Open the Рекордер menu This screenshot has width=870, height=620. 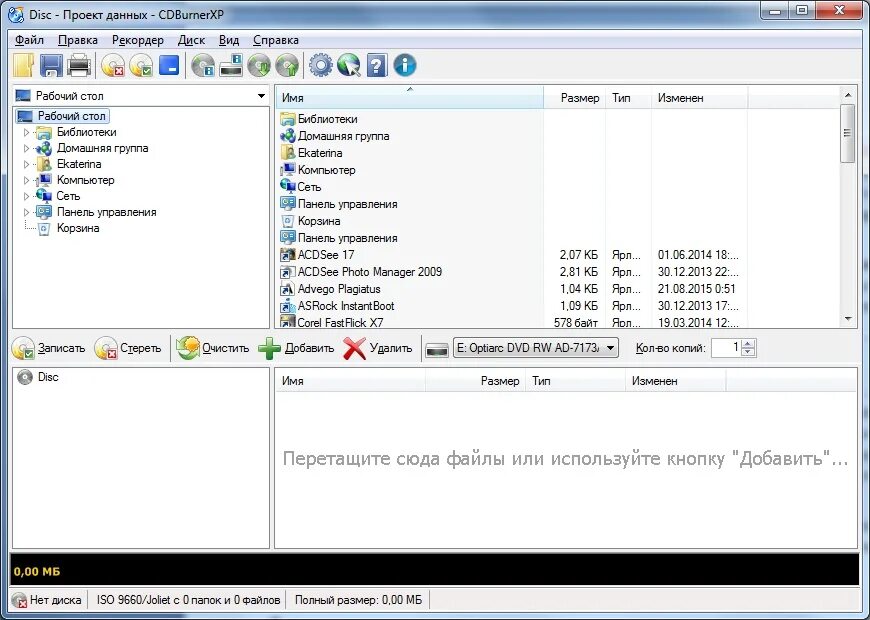[138, 40]
